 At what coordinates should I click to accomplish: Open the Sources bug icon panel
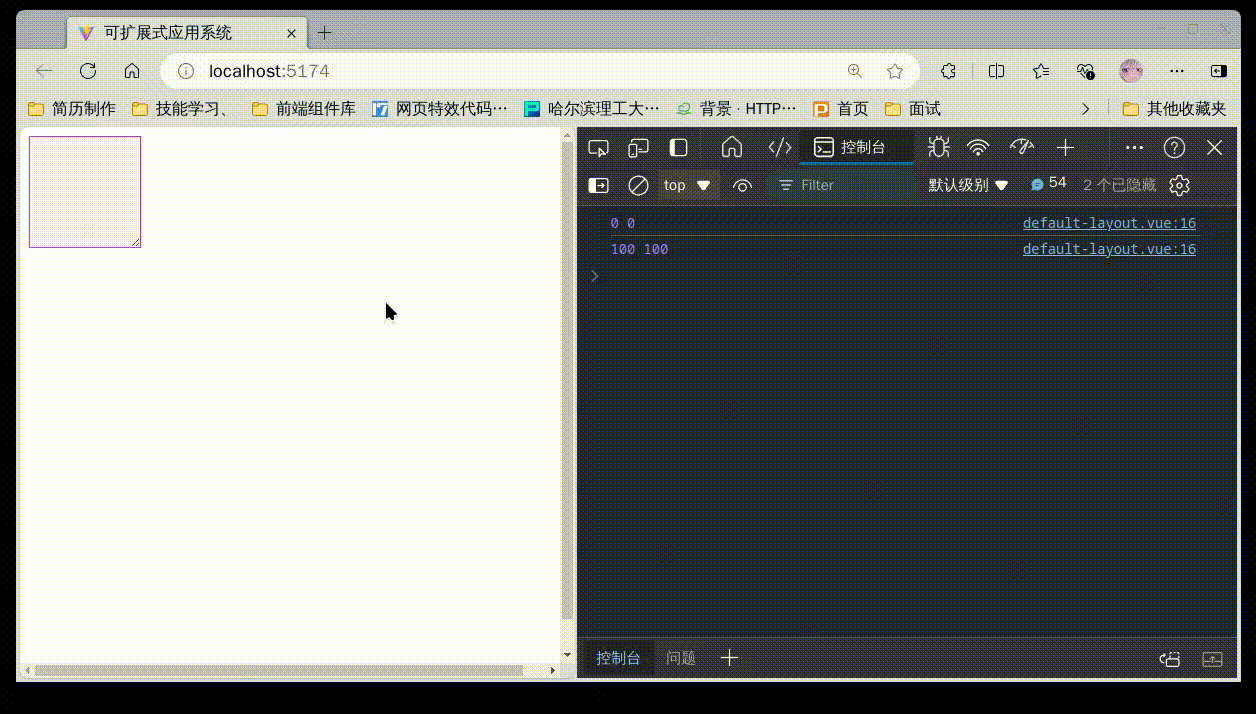click(938, 148)
